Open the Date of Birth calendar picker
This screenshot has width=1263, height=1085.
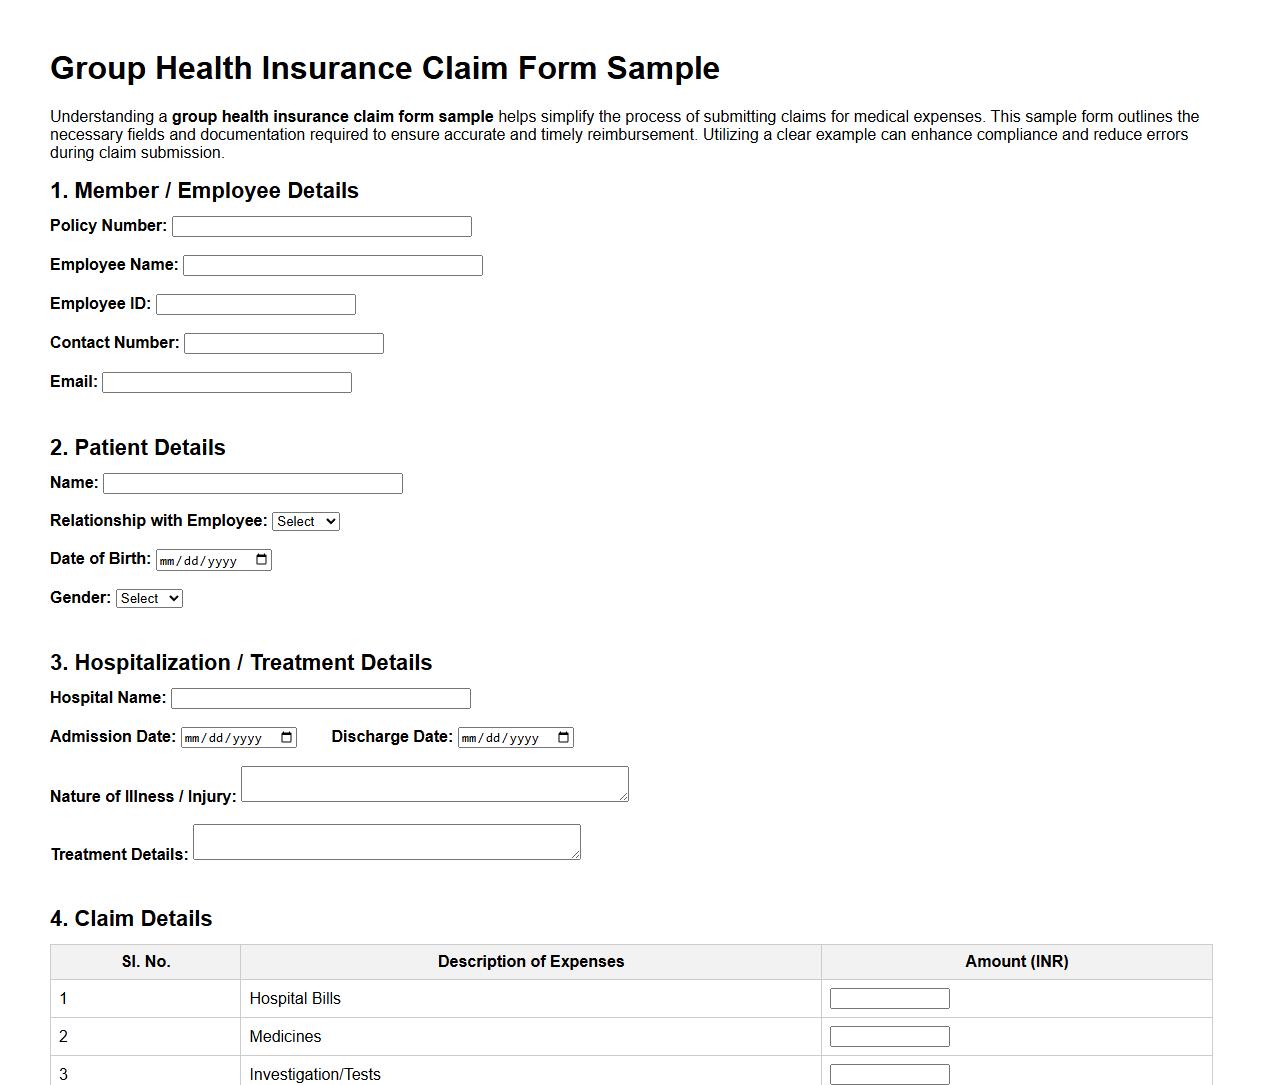(x=262, y=559)
